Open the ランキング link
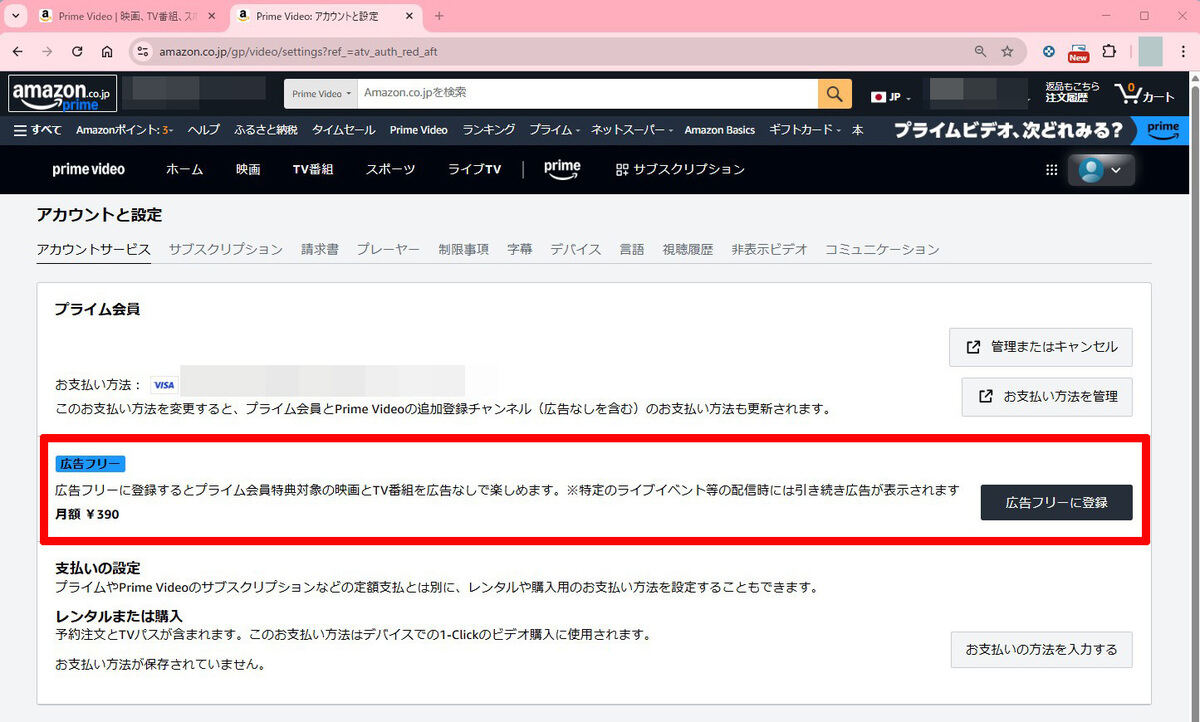 click(x=489, y=130)
